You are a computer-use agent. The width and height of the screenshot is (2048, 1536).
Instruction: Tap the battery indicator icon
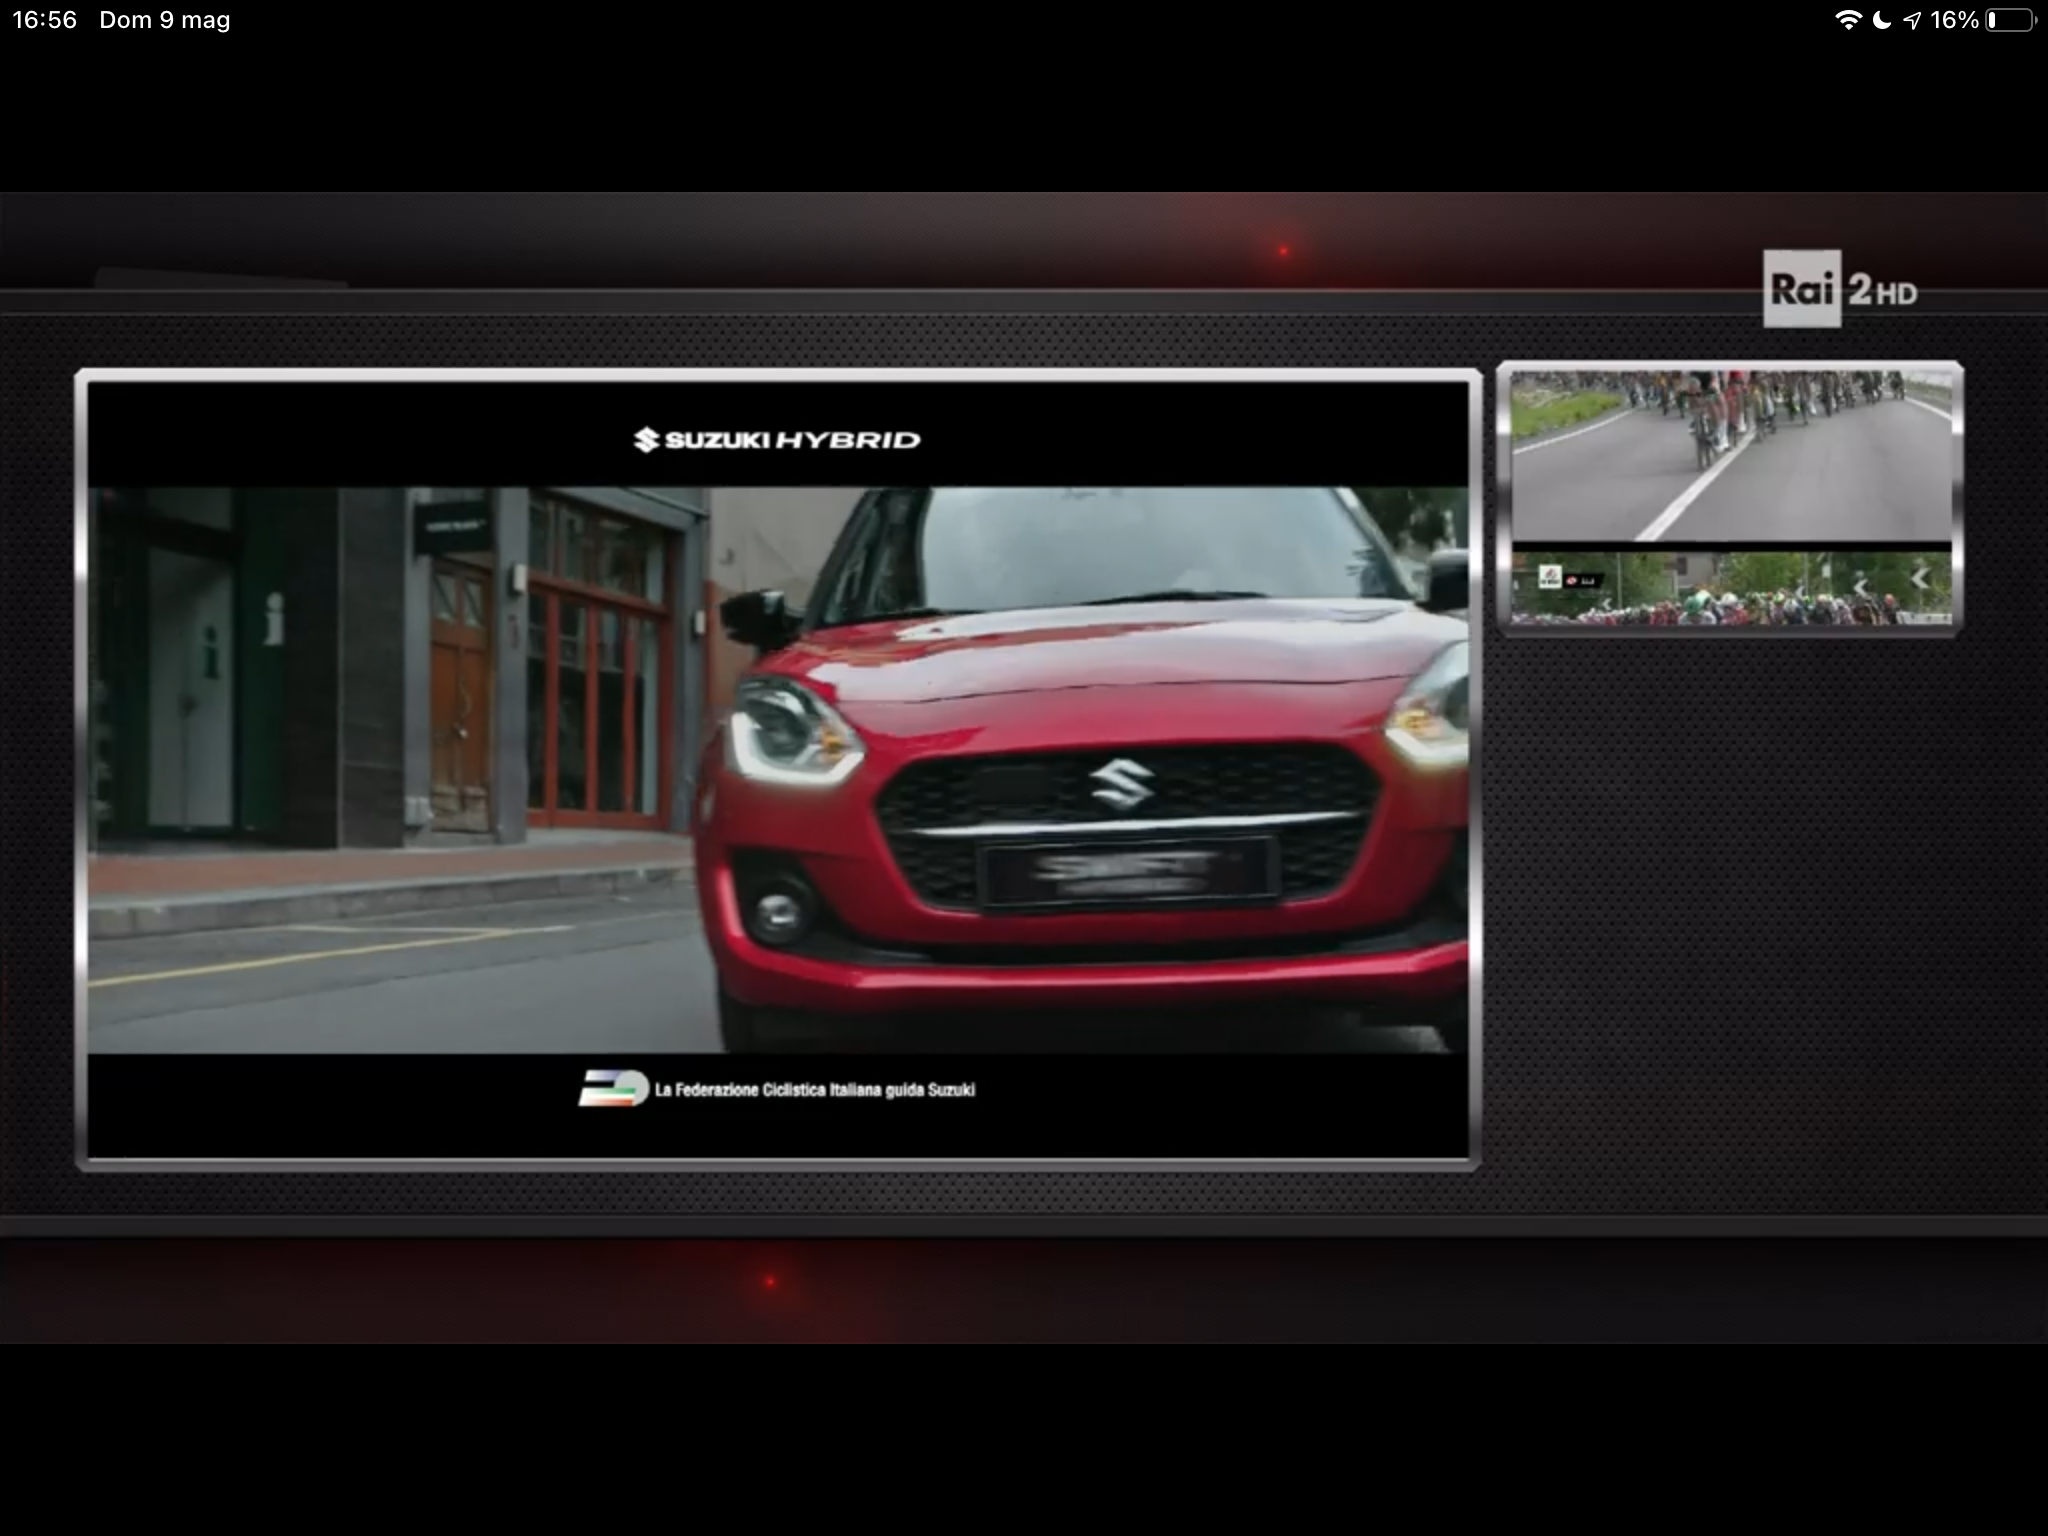(x=2010, y=20)
